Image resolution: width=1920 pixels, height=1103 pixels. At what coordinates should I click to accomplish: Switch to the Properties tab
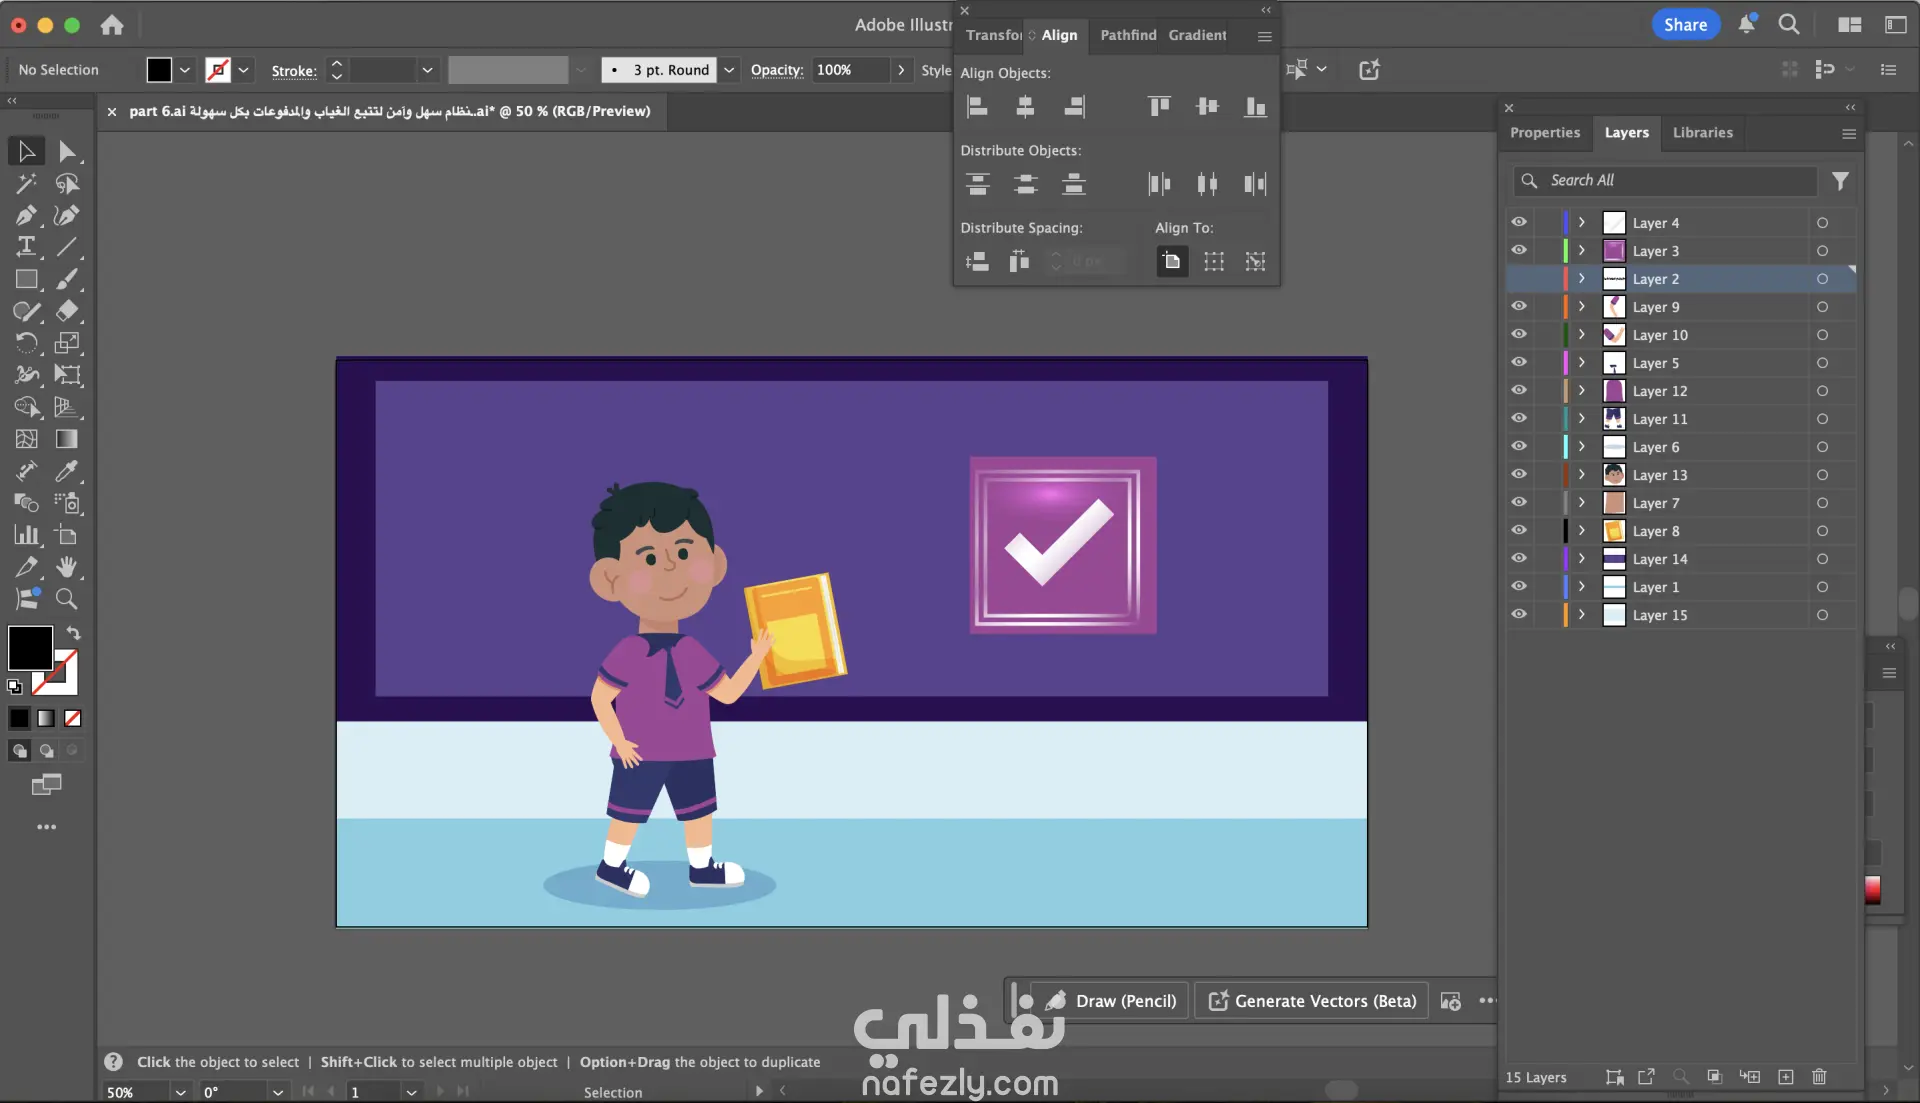1544,133
